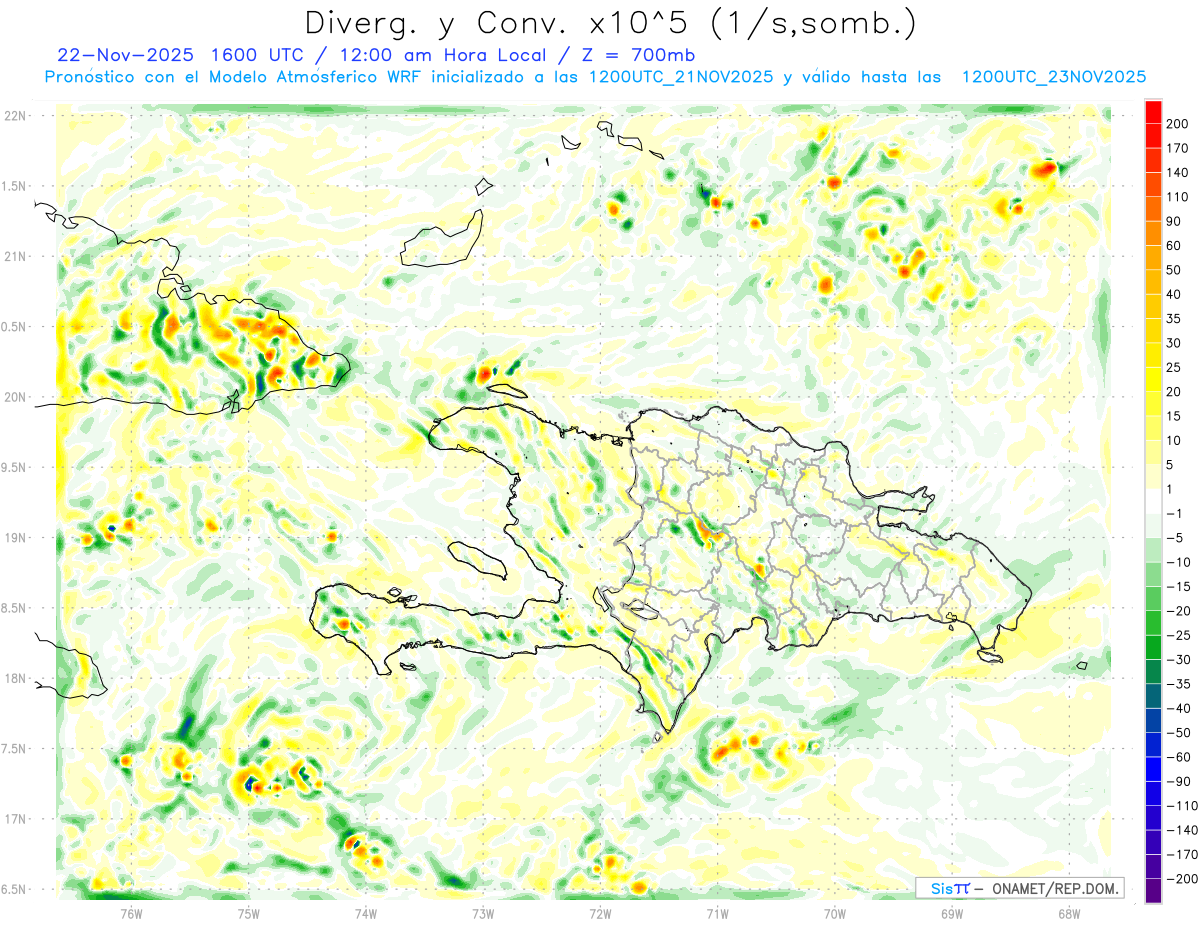Click the positive colorbar value '35'

click(1174, 319)
